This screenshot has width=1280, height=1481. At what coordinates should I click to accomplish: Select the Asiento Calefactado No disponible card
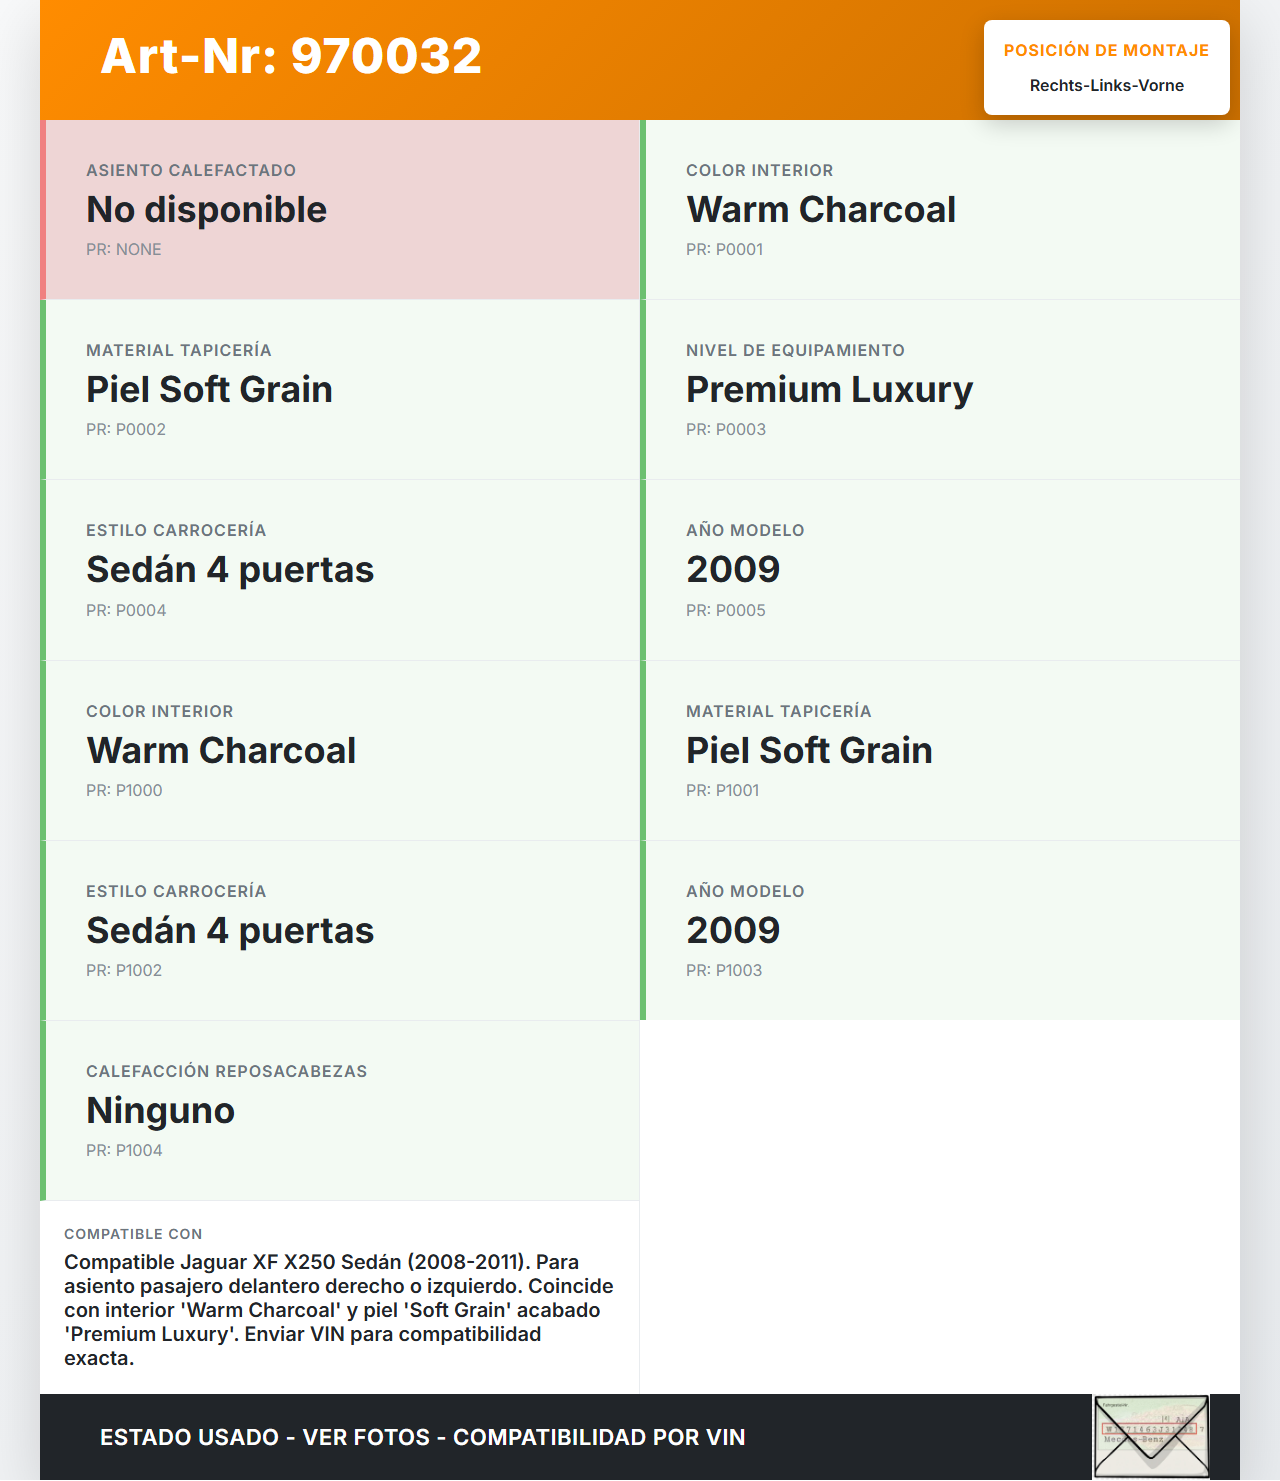click(341, 210)
